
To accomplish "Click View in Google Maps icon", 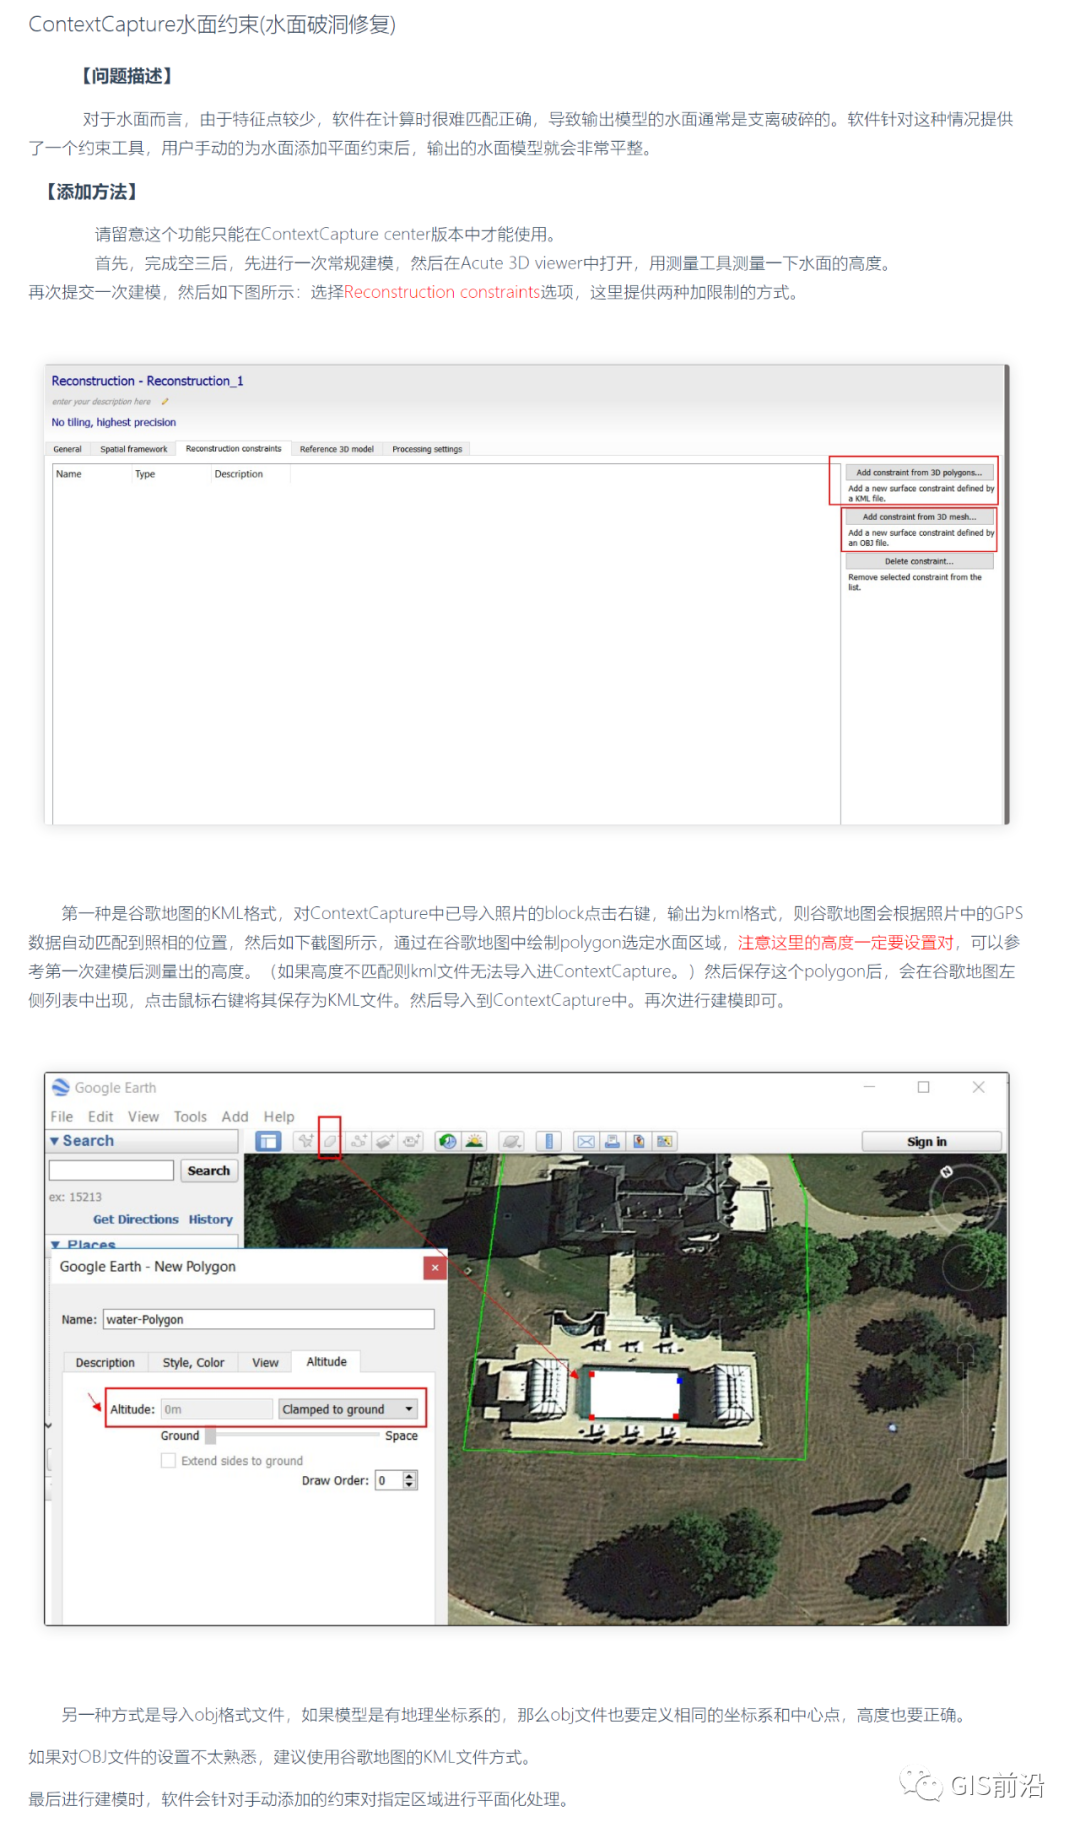I will 664,1141.
